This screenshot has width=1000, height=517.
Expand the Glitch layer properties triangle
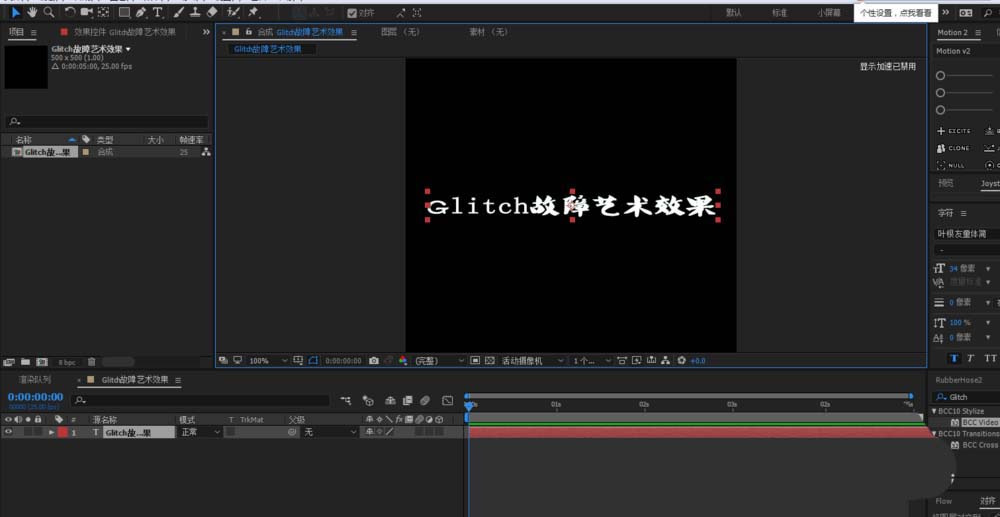tap(51, 432)
